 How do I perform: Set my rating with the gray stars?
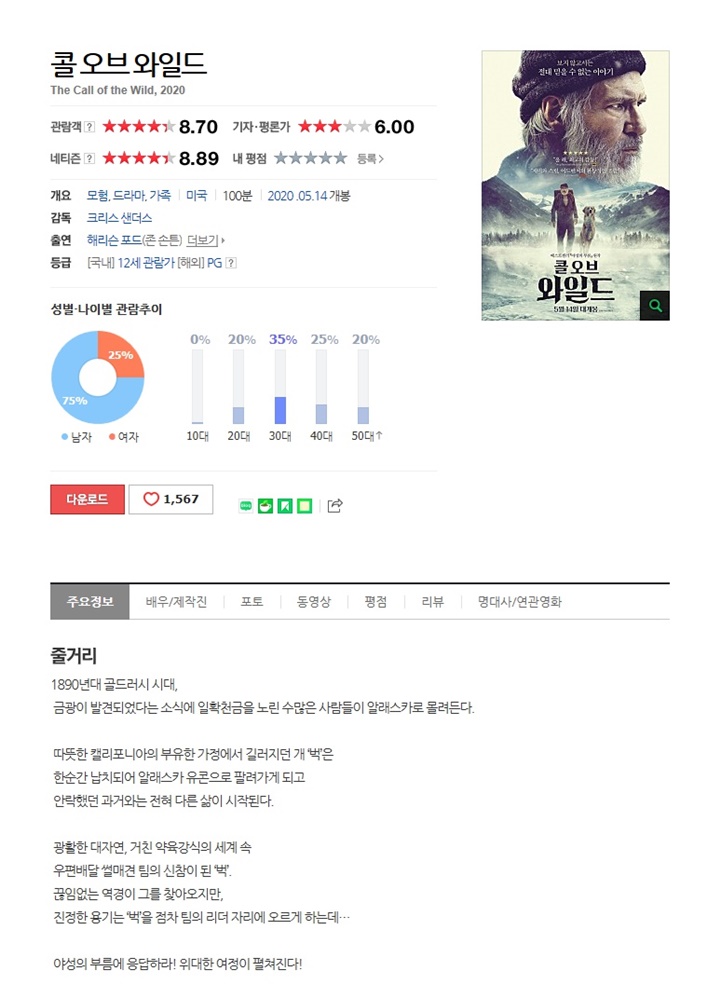pos(310,158)
